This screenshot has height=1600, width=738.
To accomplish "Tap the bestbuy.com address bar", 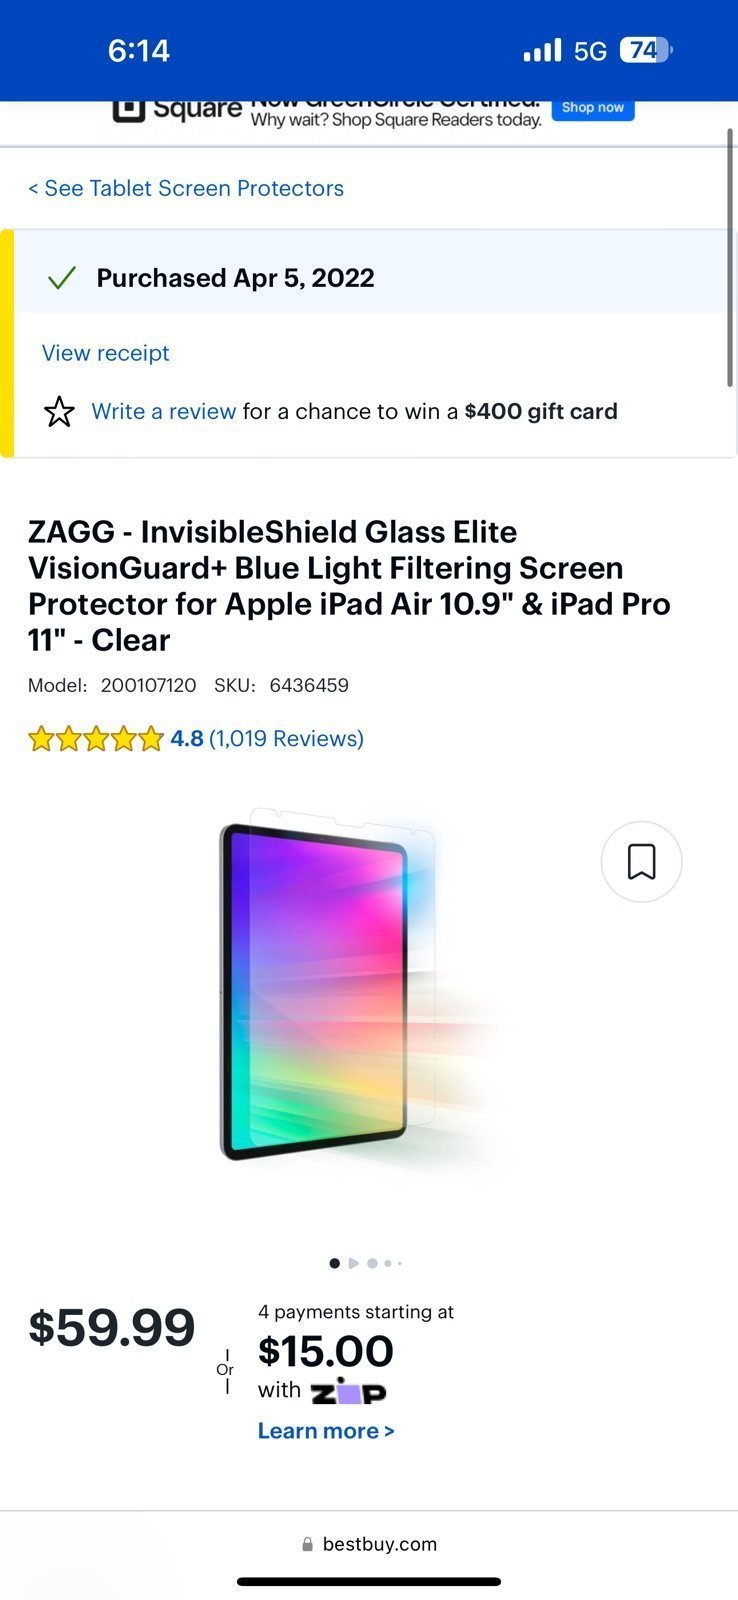I will (369, 1544).
